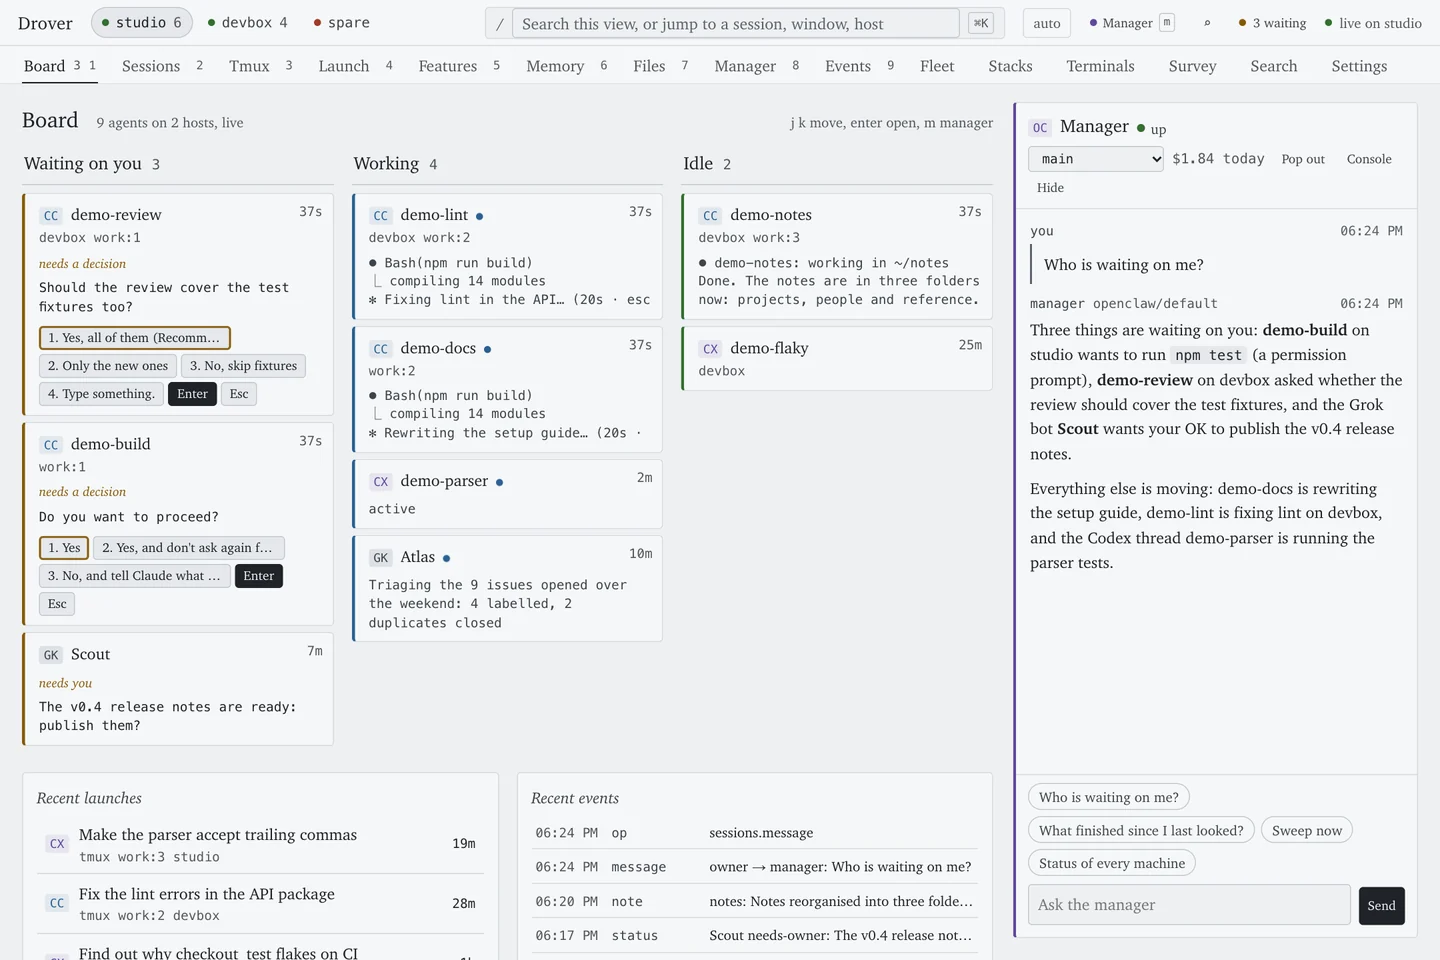The image size is (1440, 960).
Task: Toggle Manager panel from the top bar
Action: point(1131,23)
